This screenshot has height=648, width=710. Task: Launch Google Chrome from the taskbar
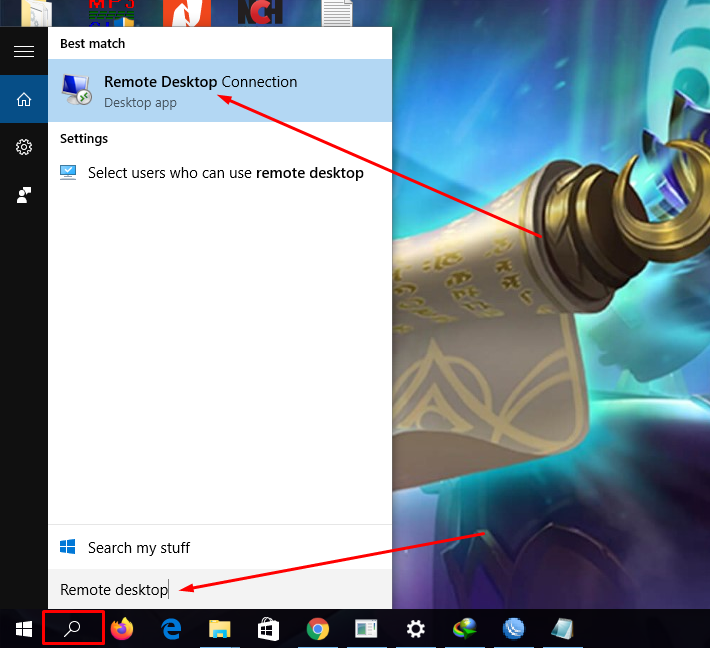click(x=317, y=629)
